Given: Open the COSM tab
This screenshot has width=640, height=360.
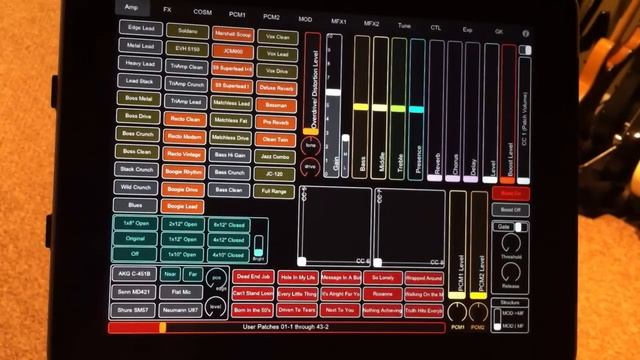Looking at the screenshot, I should click(x=202, y=12).
